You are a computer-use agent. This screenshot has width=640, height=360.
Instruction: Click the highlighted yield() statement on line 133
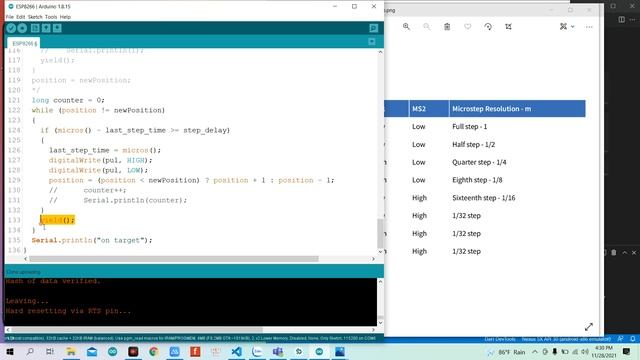coord(58,220)
